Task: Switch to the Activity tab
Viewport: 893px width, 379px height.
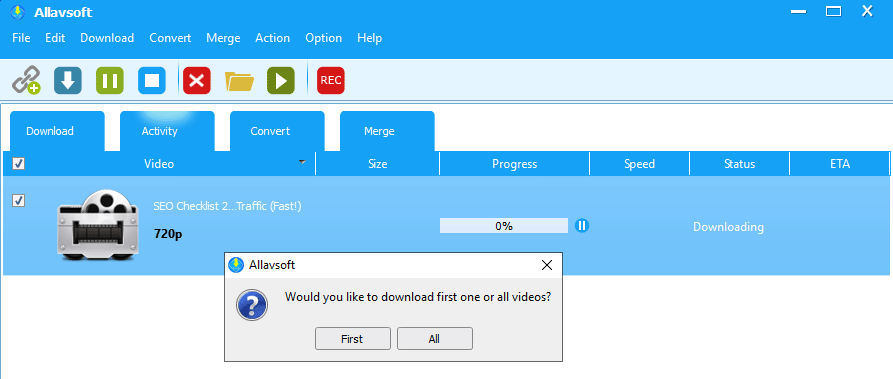Action: point(167,131)
